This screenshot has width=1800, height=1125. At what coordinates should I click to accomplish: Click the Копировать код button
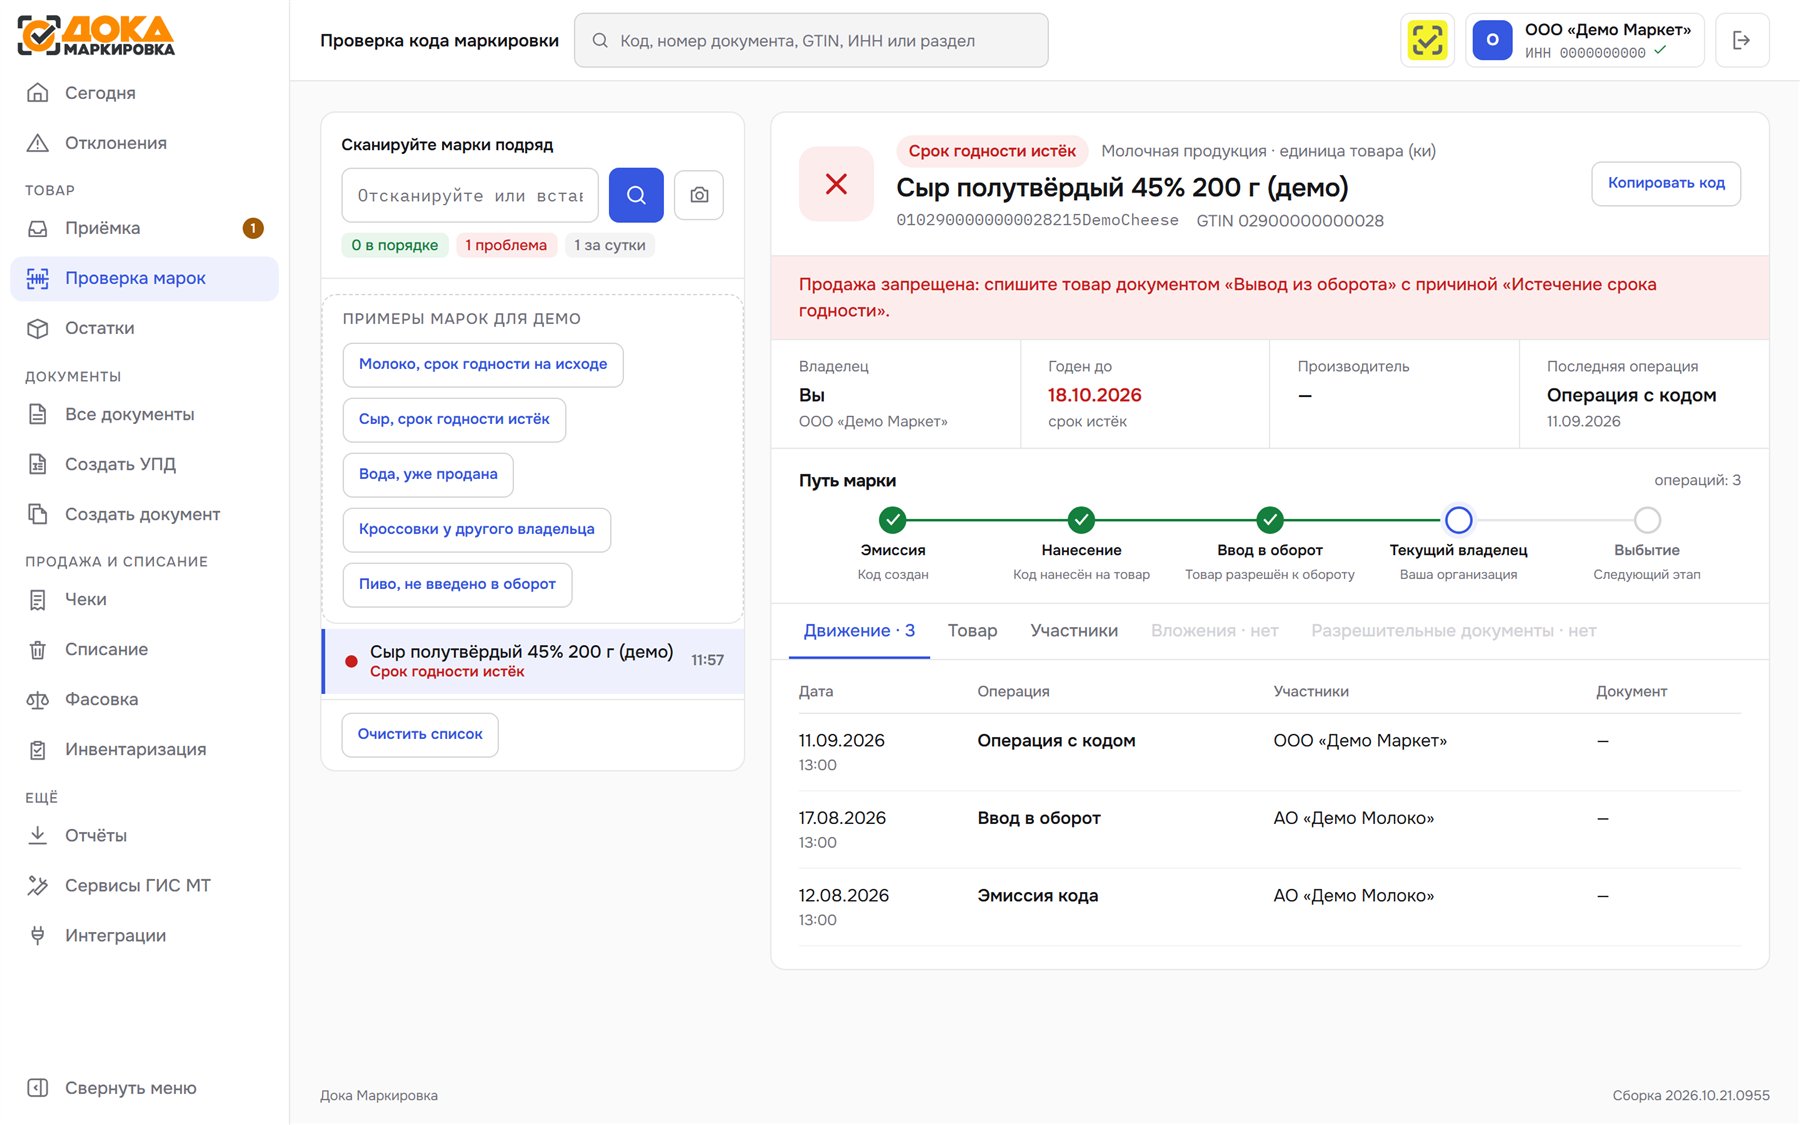click(1666, 183)
